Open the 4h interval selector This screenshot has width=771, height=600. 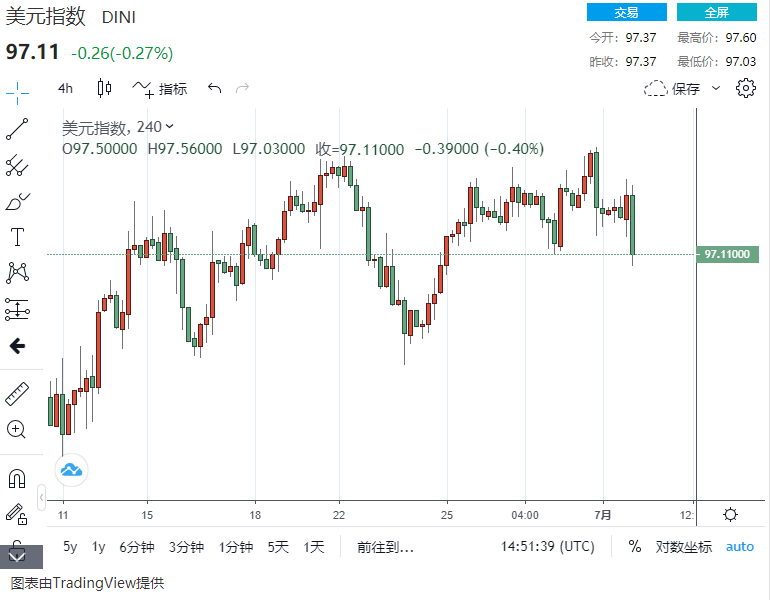[65, 89]
